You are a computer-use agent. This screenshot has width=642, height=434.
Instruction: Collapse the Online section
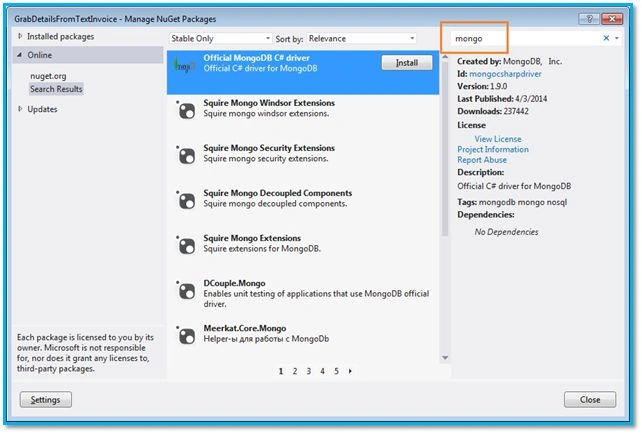(20, 55)
